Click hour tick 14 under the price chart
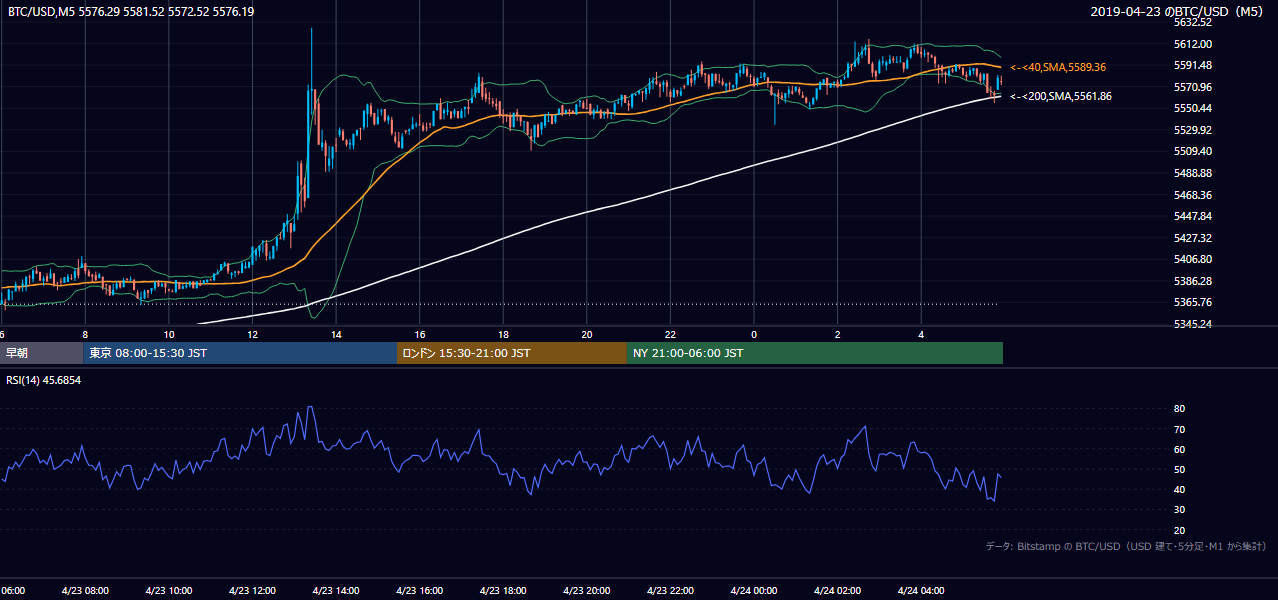 point(336,334)
